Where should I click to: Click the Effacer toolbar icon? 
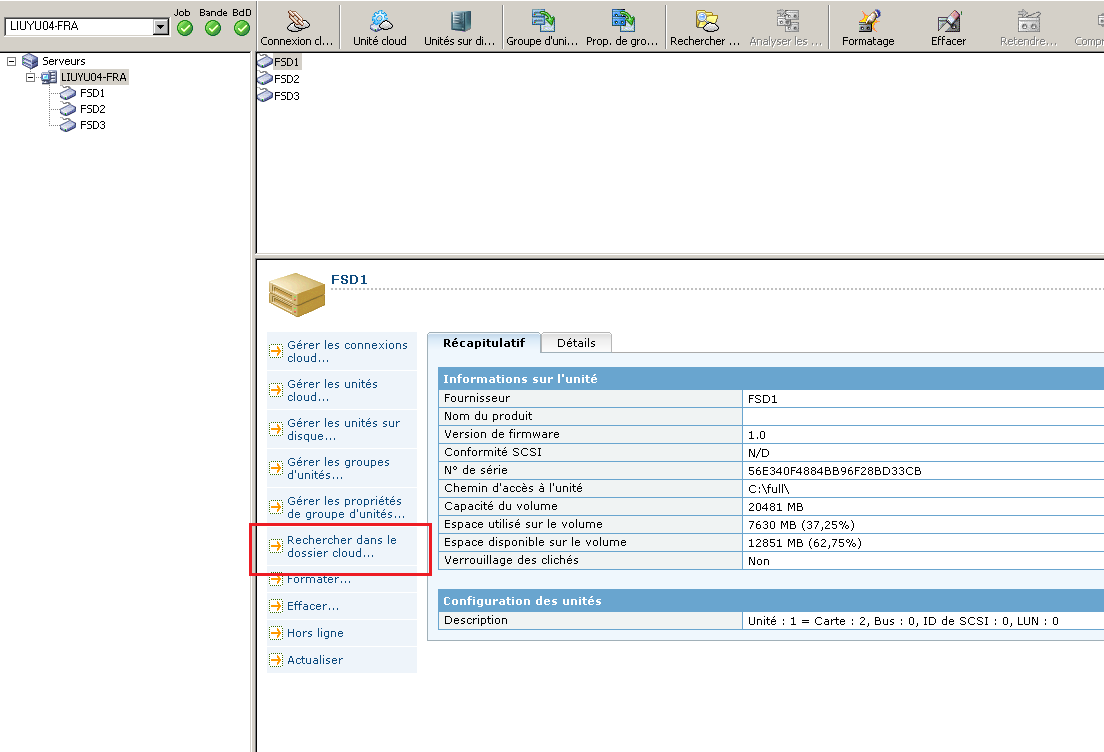(948, 27)
